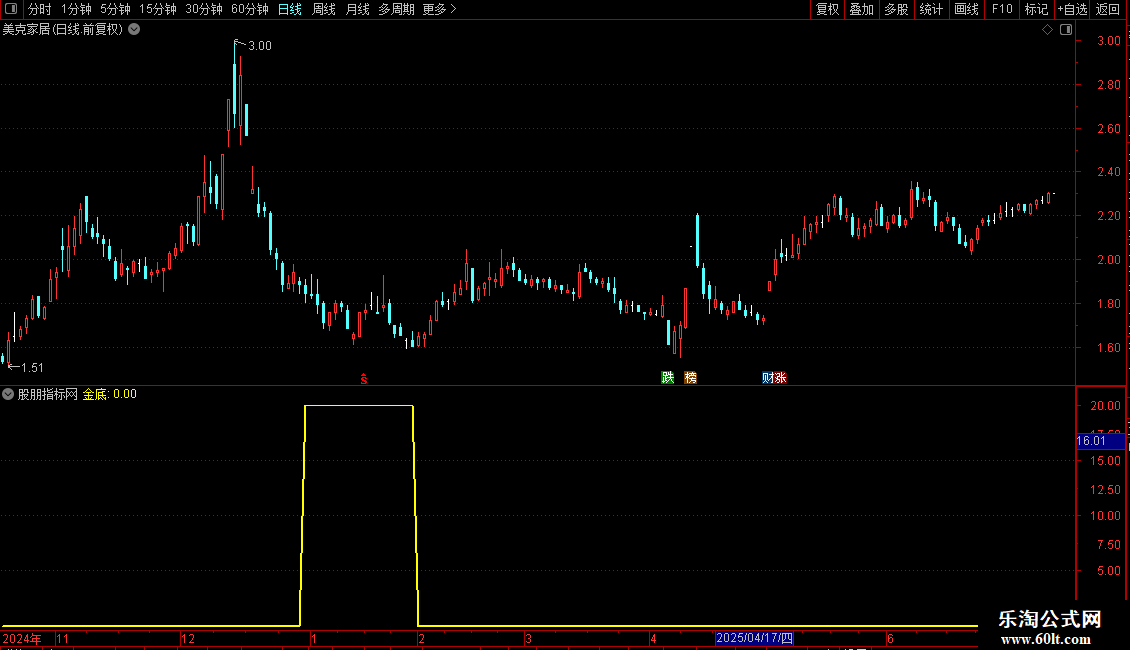The image size is (1130, 650).
Task: Click the 3.00 high price label
Action: pyautogui.click(x=259, y=46)
